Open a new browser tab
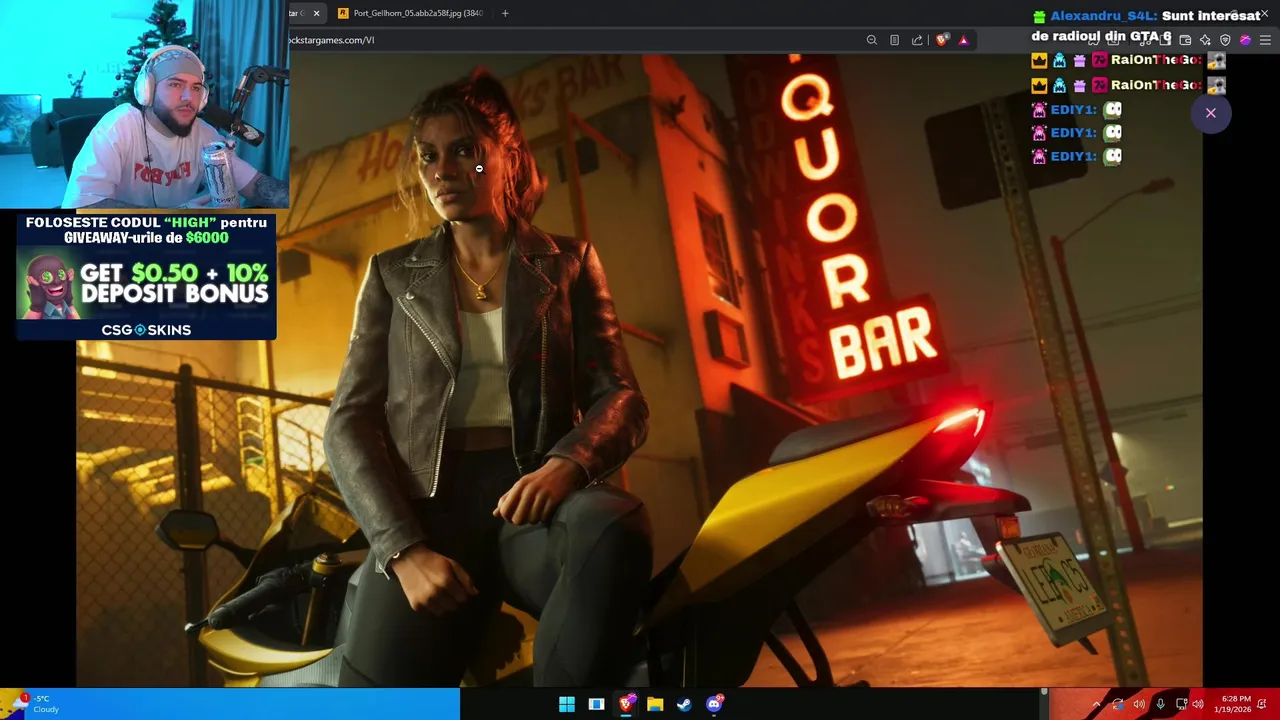This screenshot has width=1280, height=720. [505, 13]
